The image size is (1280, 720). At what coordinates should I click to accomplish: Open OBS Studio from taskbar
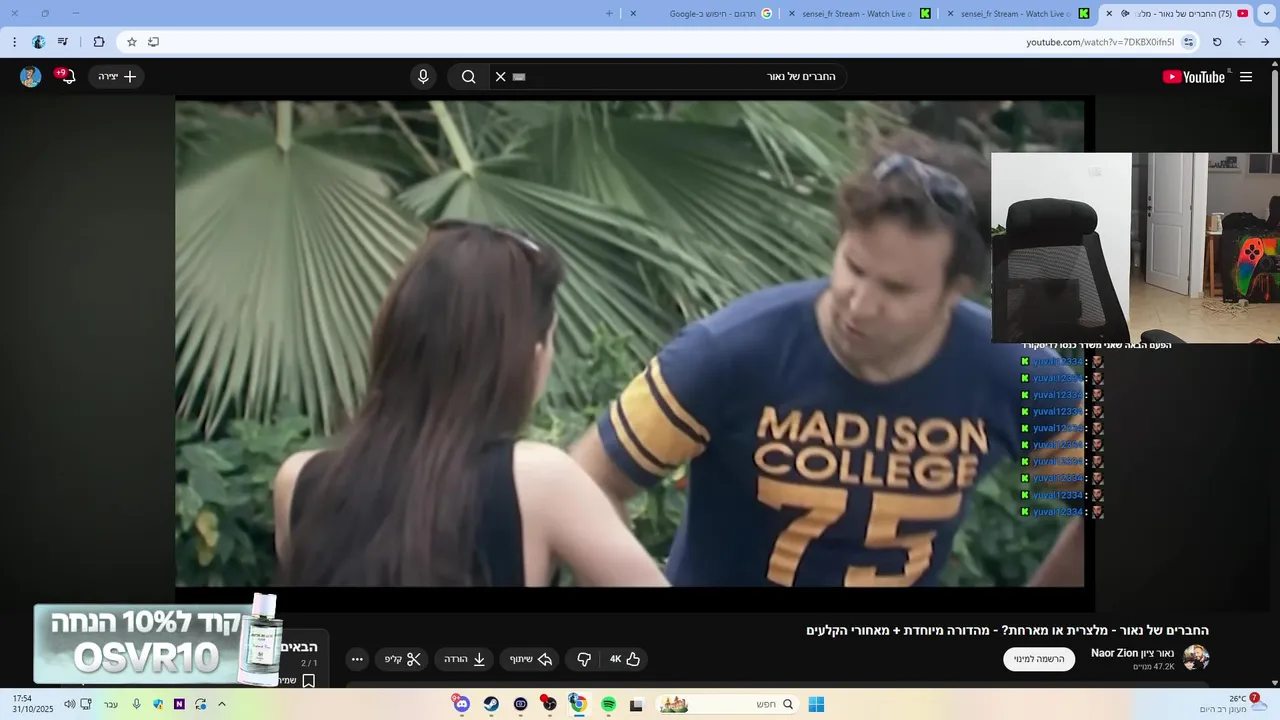pos(549,704)
